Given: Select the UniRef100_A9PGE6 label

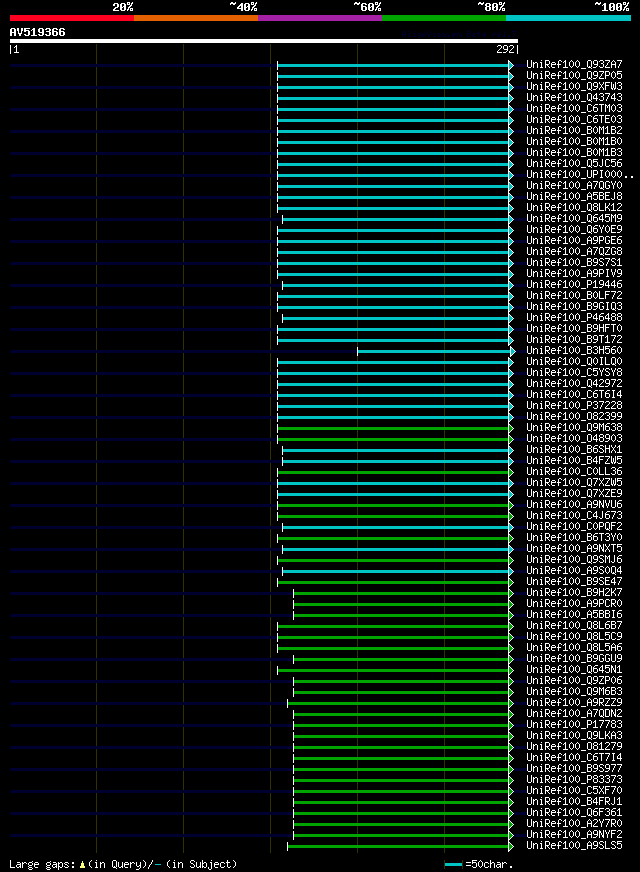Looking at the screenshot, I should pos(574,241).
